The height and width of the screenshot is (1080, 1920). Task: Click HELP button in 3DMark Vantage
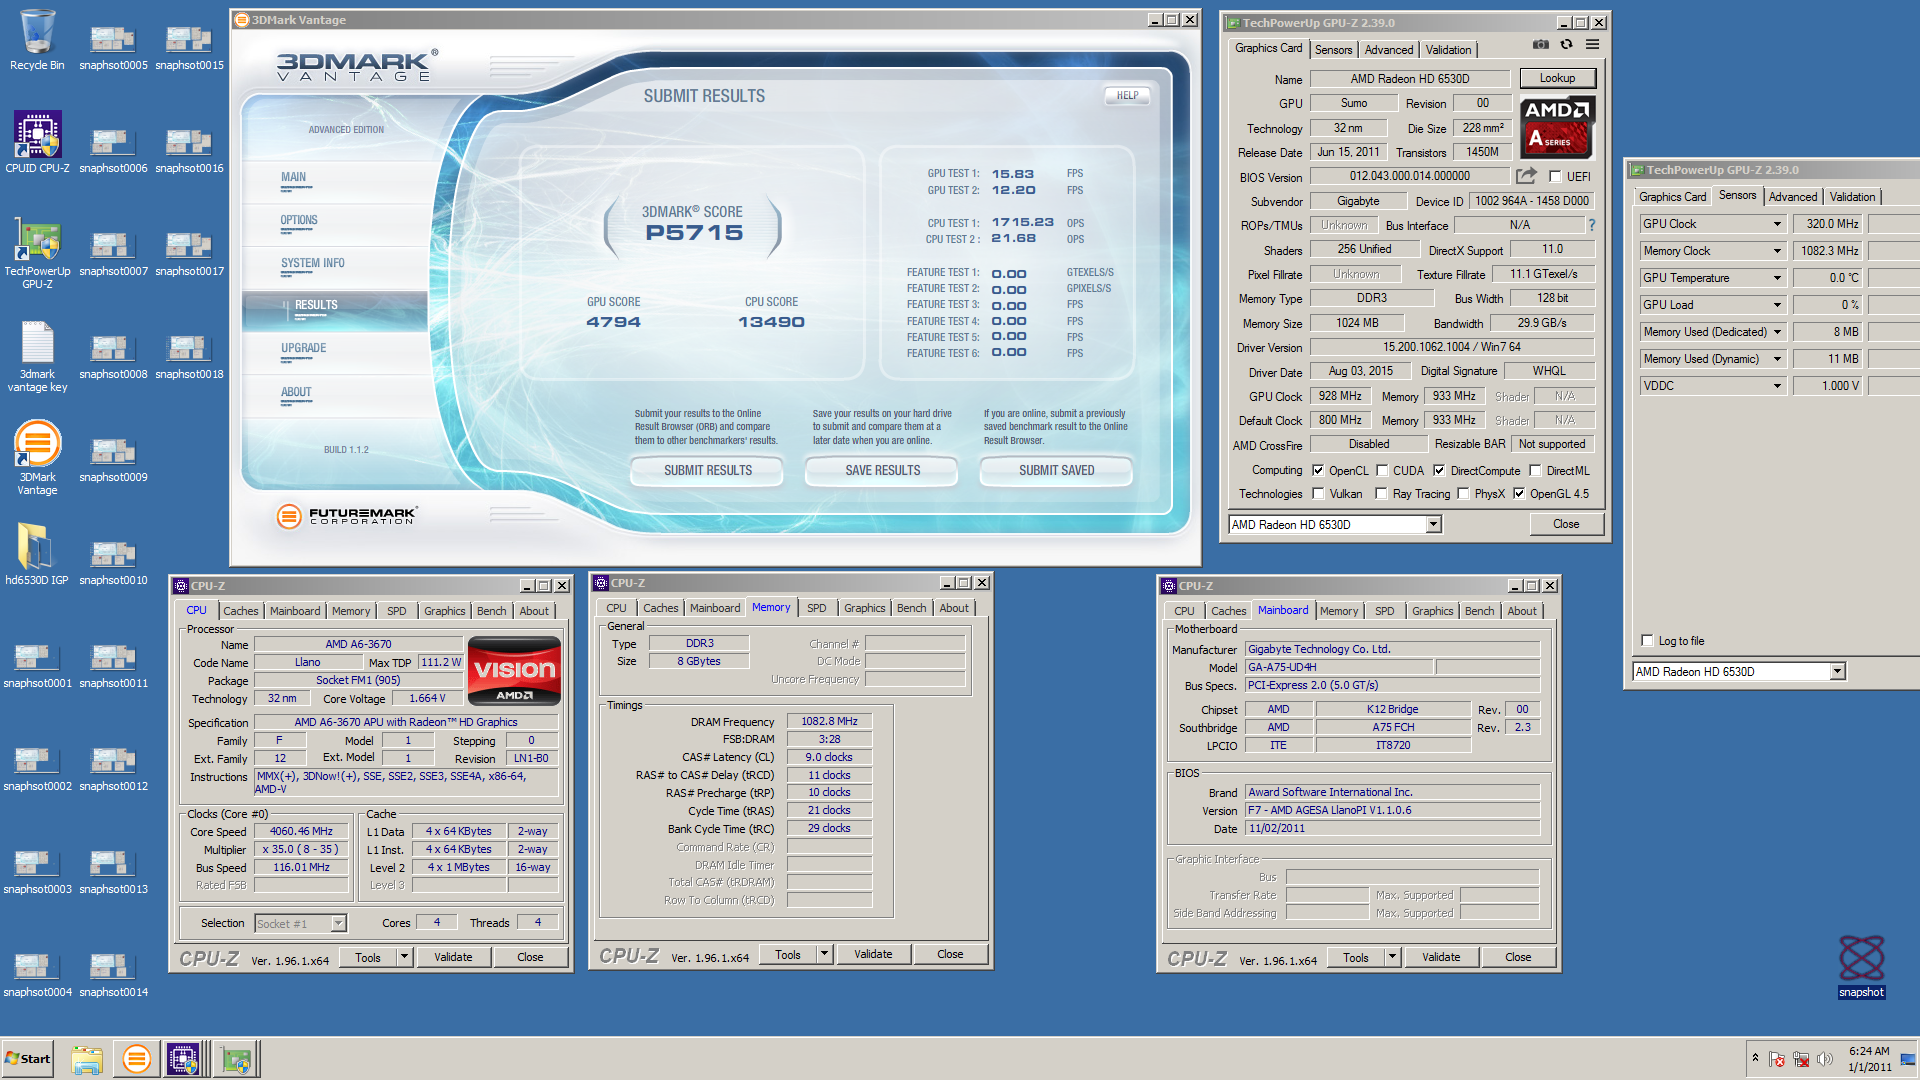click(x=1127, y=96)
